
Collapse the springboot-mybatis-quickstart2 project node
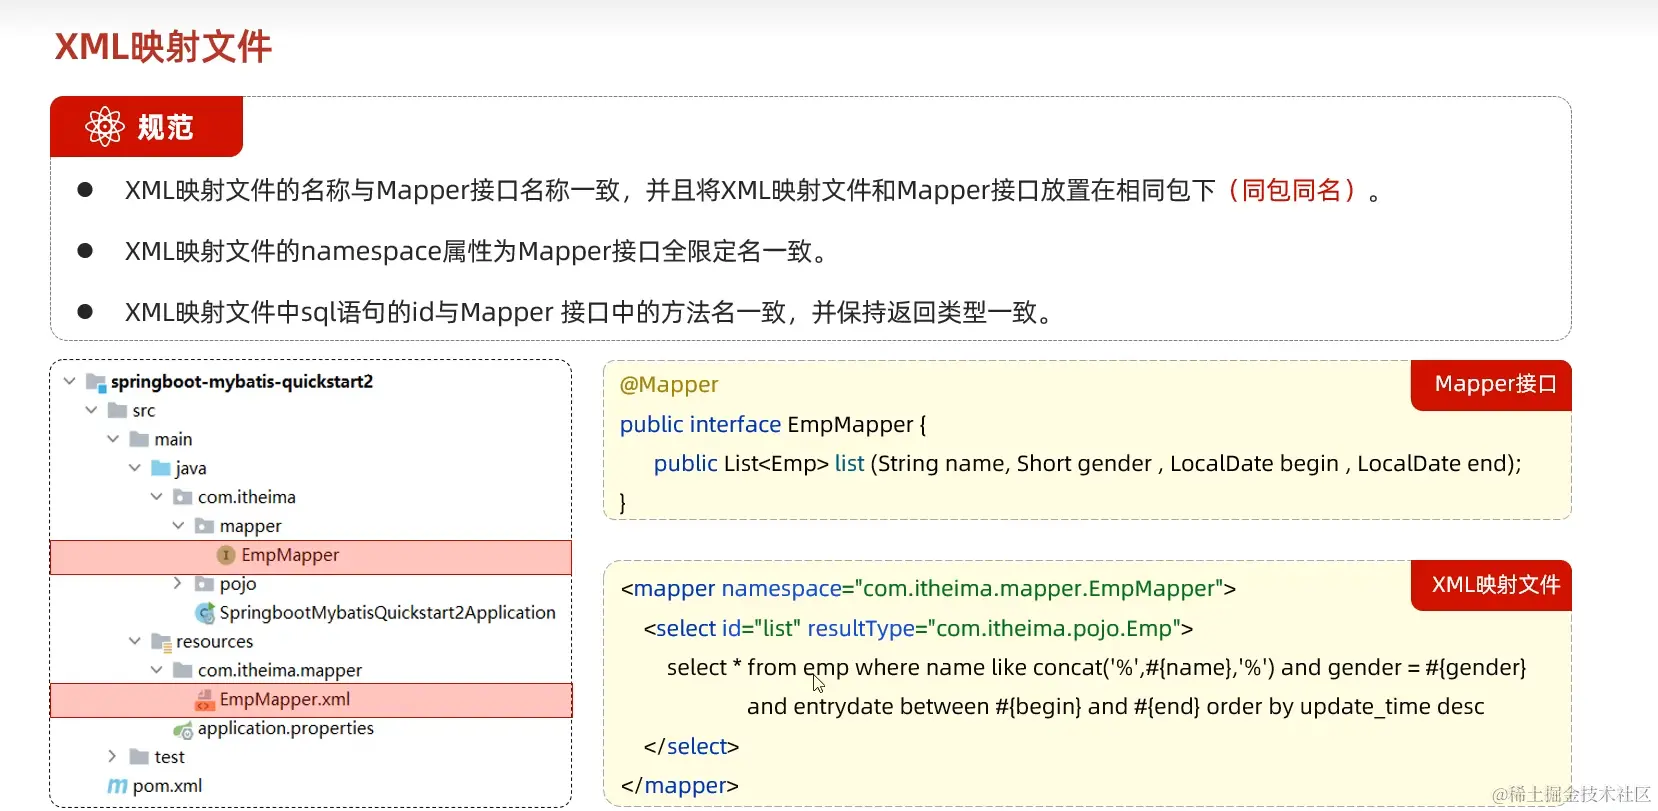pos(69,381)
